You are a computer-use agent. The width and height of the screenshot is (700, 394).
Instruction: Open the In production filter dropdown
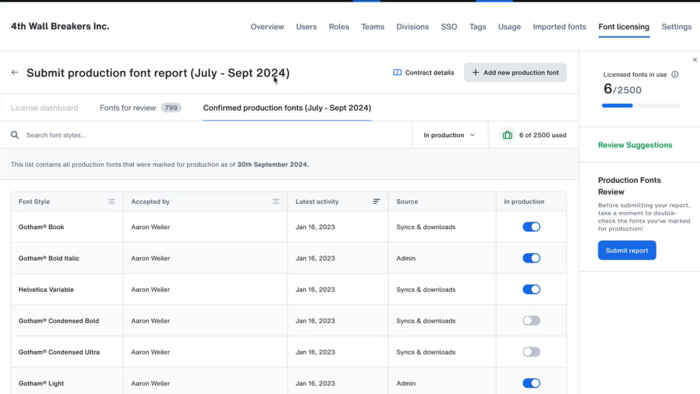tap(450, 135)
